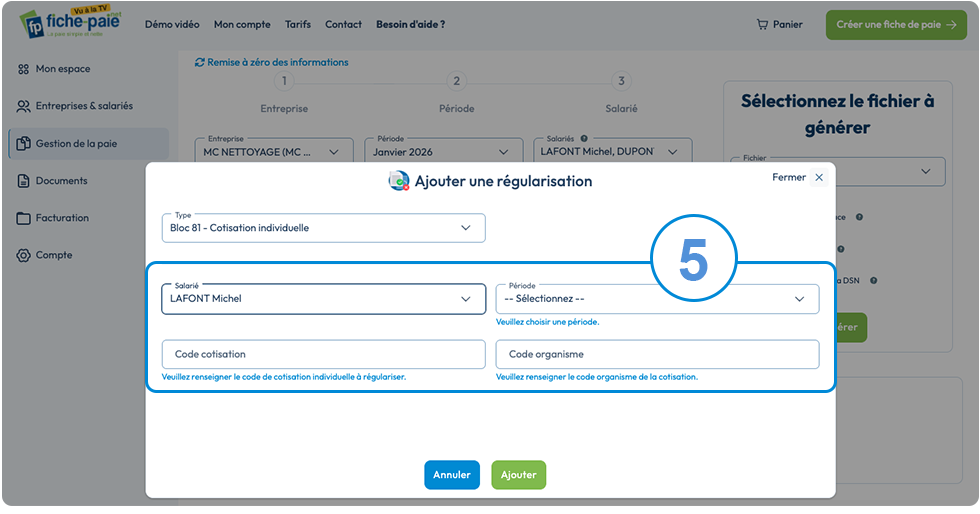Screen dimensions: 980x514
Task: Click the green Ajouter button
Action: pyautogui.click(x=519, y=475)
